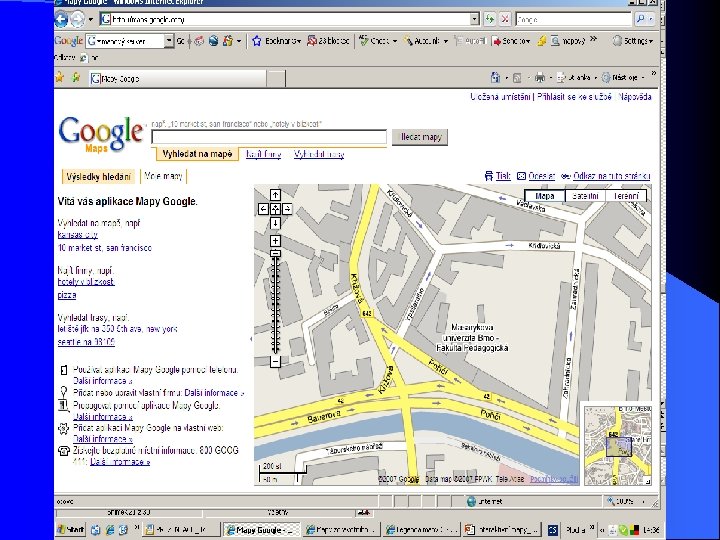Collapse the left panel with the small arrow
Viewport: 720px width, 540px height.
pos(251,339)
